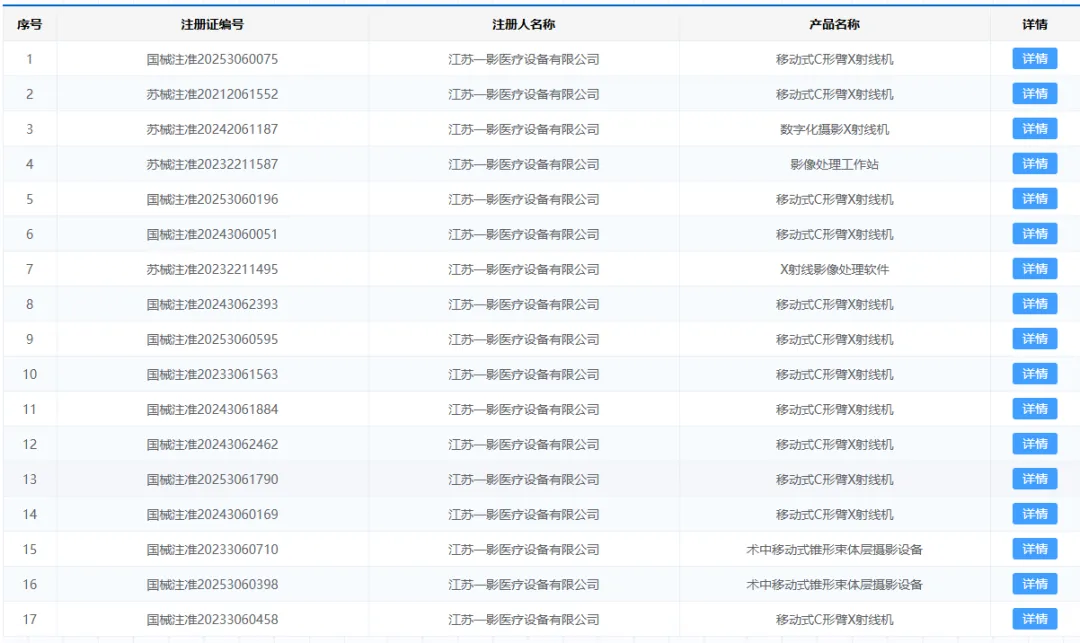Select cell 国械注准20243061884
1080x643 pixels.
click(x=212, y=410)
